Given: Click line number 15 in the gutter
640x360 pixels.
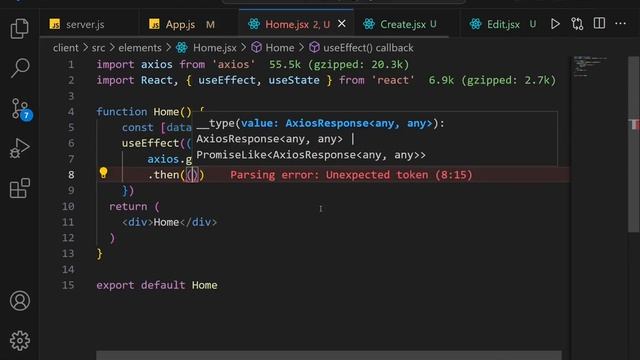Looking at the screenshot, I should coord(68,285).
